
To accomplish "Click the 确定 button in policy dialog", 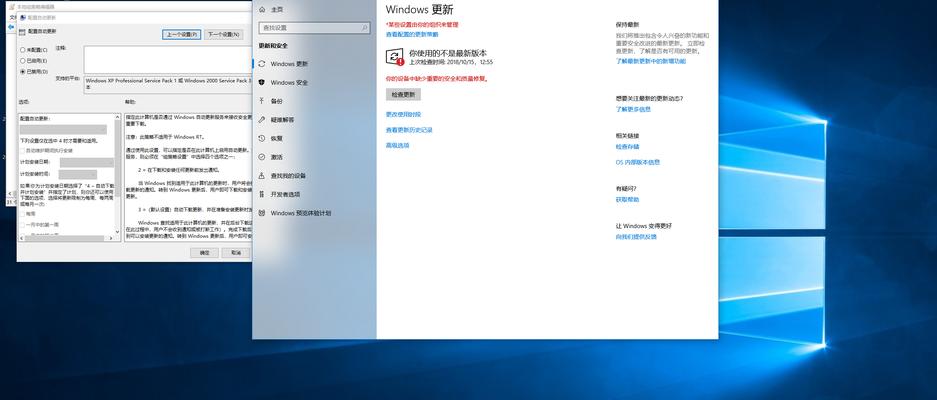I will (204, 253).
